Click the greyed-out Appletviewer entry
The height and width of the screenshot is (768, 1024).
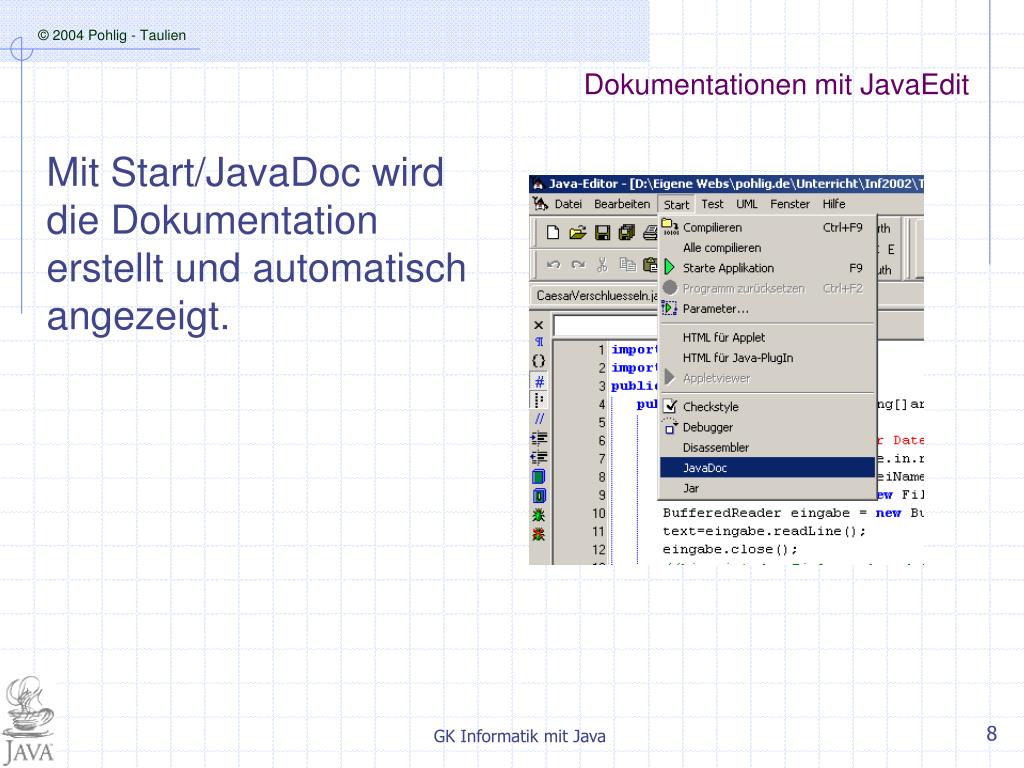(767, 378)
